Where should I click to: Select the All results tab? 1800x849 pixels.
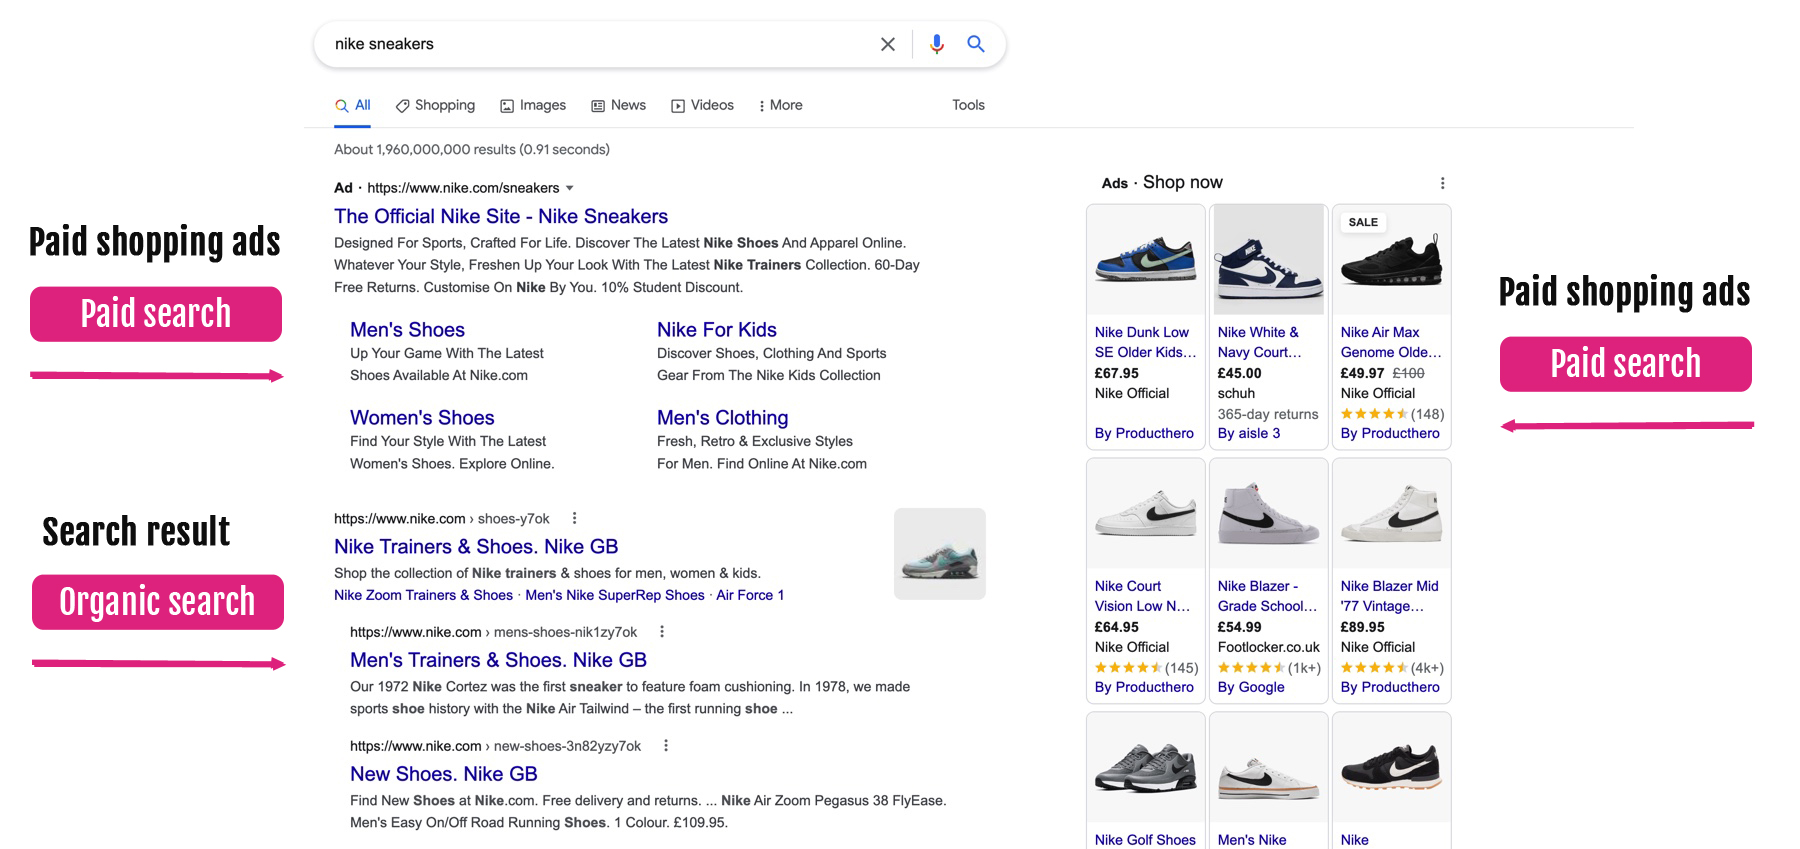(353, 105)
